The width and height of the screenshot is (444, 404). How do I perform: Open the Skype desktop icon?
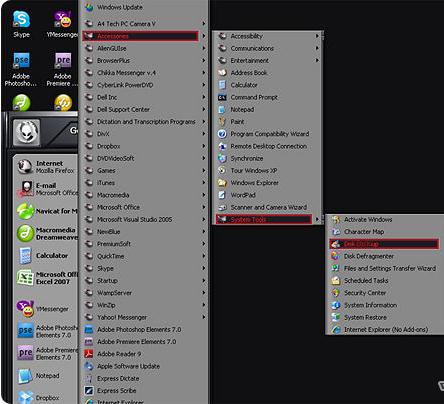pyautogui.click(x=21, y=24)
